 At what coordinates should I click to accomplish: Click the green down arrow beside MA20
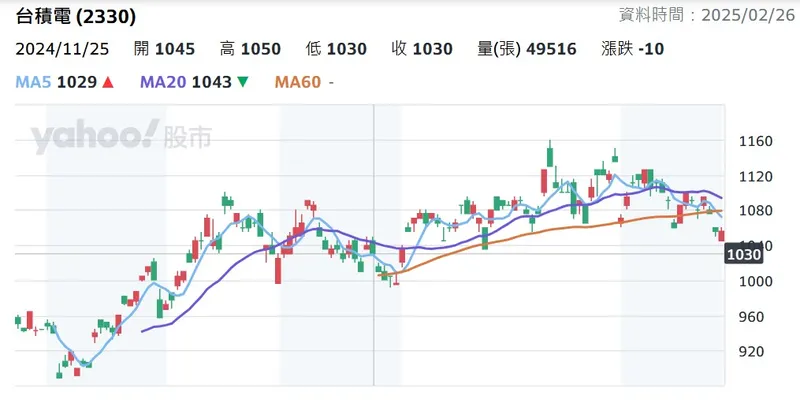click(x=242, y=82)
